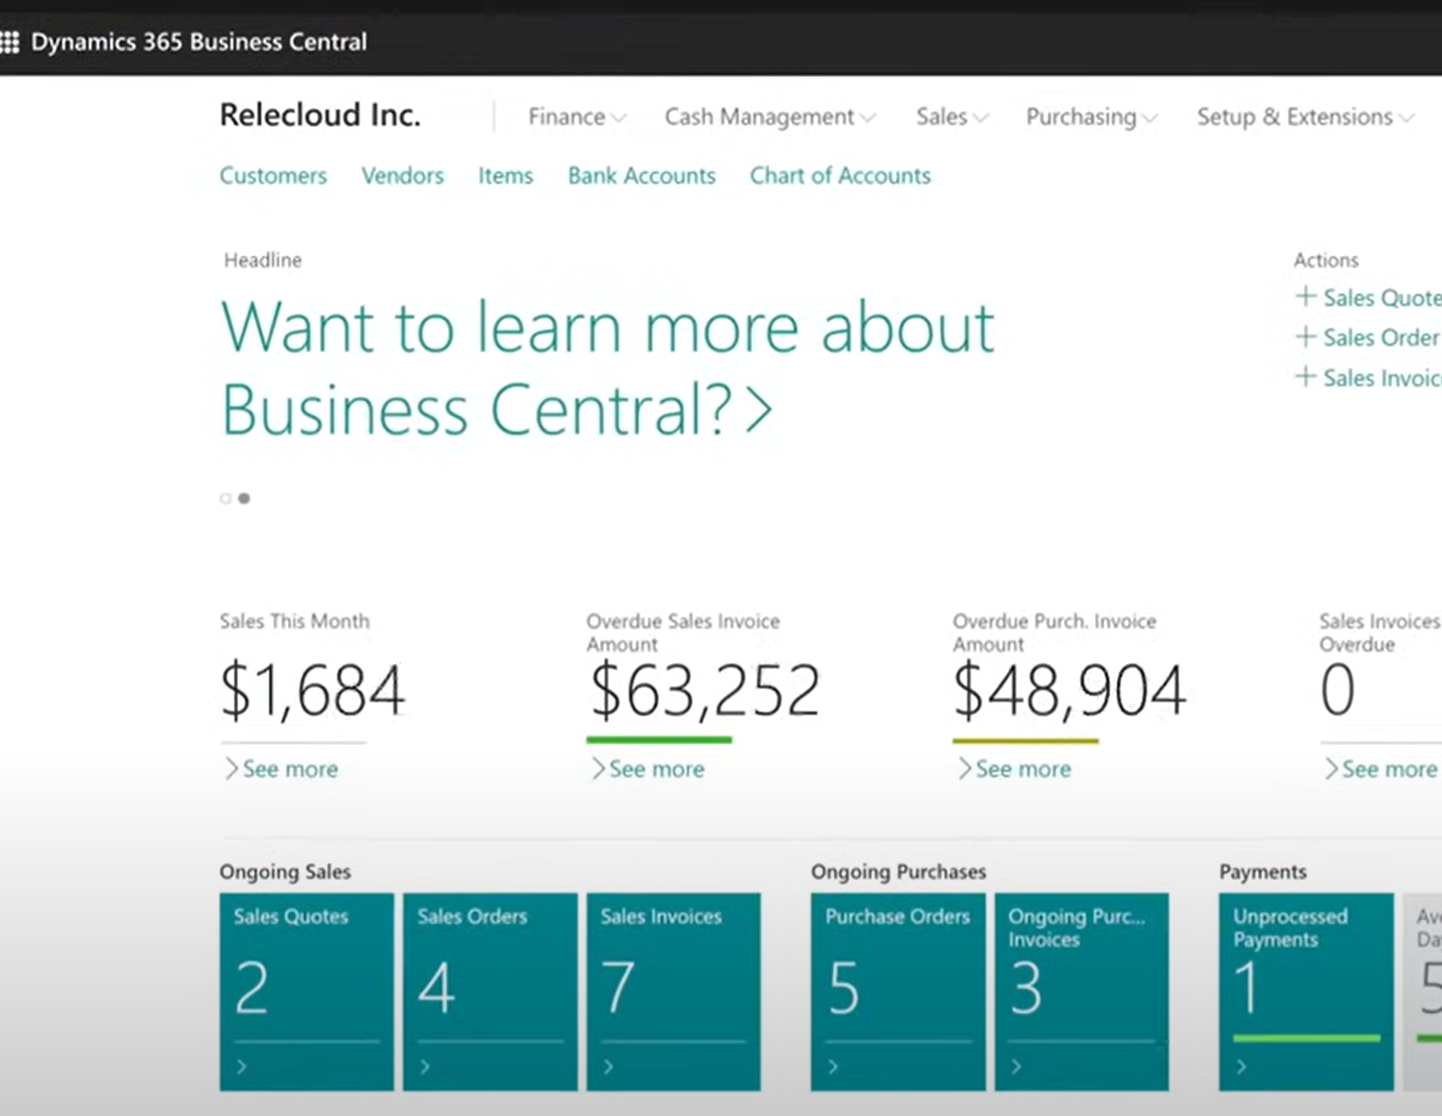This screenshot has height=1116, width=1442.
Task: Click the headline chevron after Business Central
Action: click(760, 411)
